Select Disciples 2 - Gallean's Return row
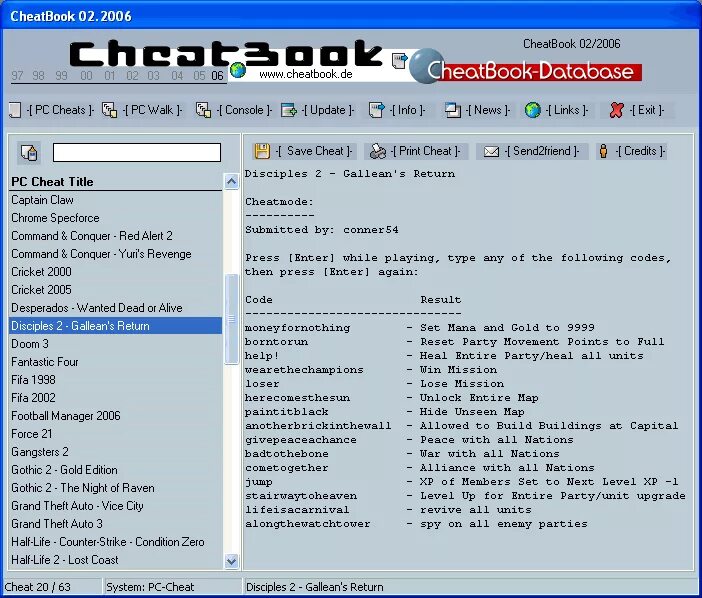This screenshot has height=598, width=702. tap(116, 326)
